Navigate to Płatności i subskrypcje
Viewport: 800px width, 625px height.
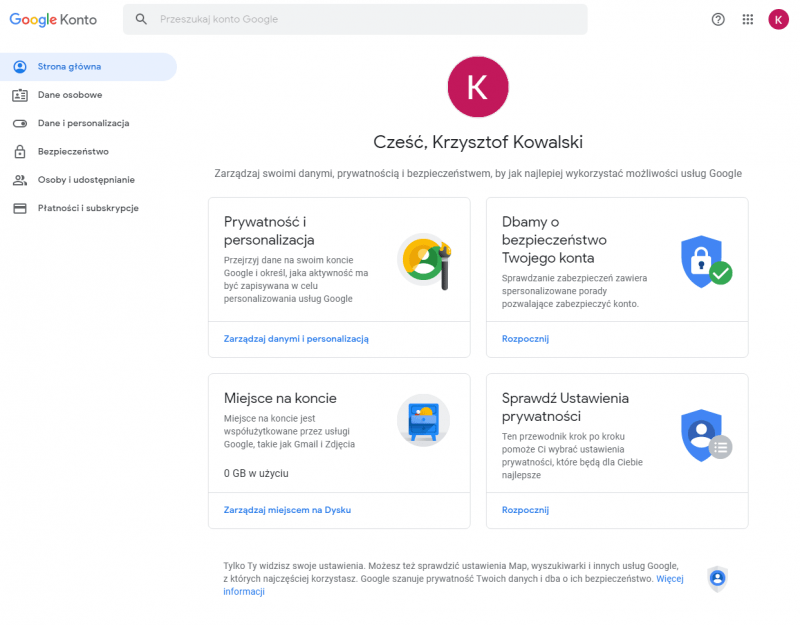click(88, 208)
